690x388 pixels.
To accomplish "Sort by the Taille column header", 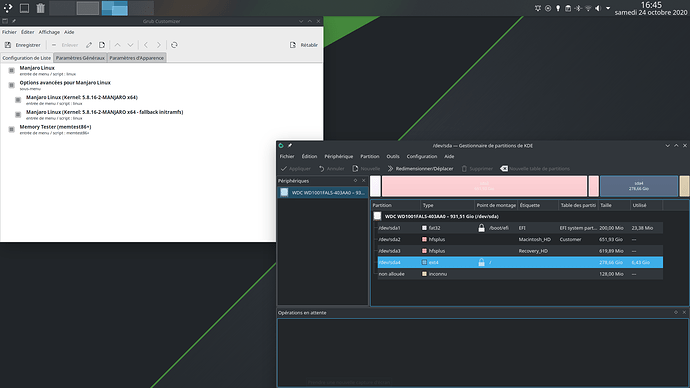I will click(x=614, y=205).
